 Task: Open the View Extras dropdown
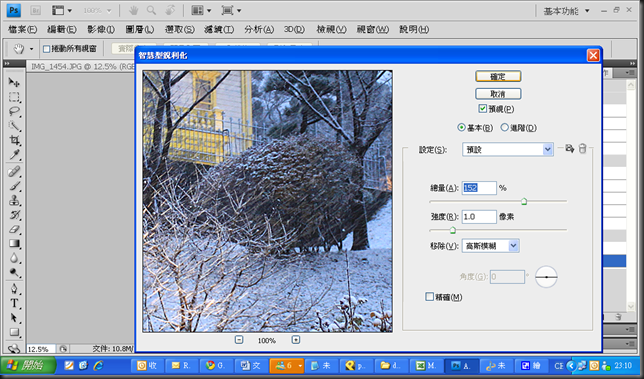point(62,11)
